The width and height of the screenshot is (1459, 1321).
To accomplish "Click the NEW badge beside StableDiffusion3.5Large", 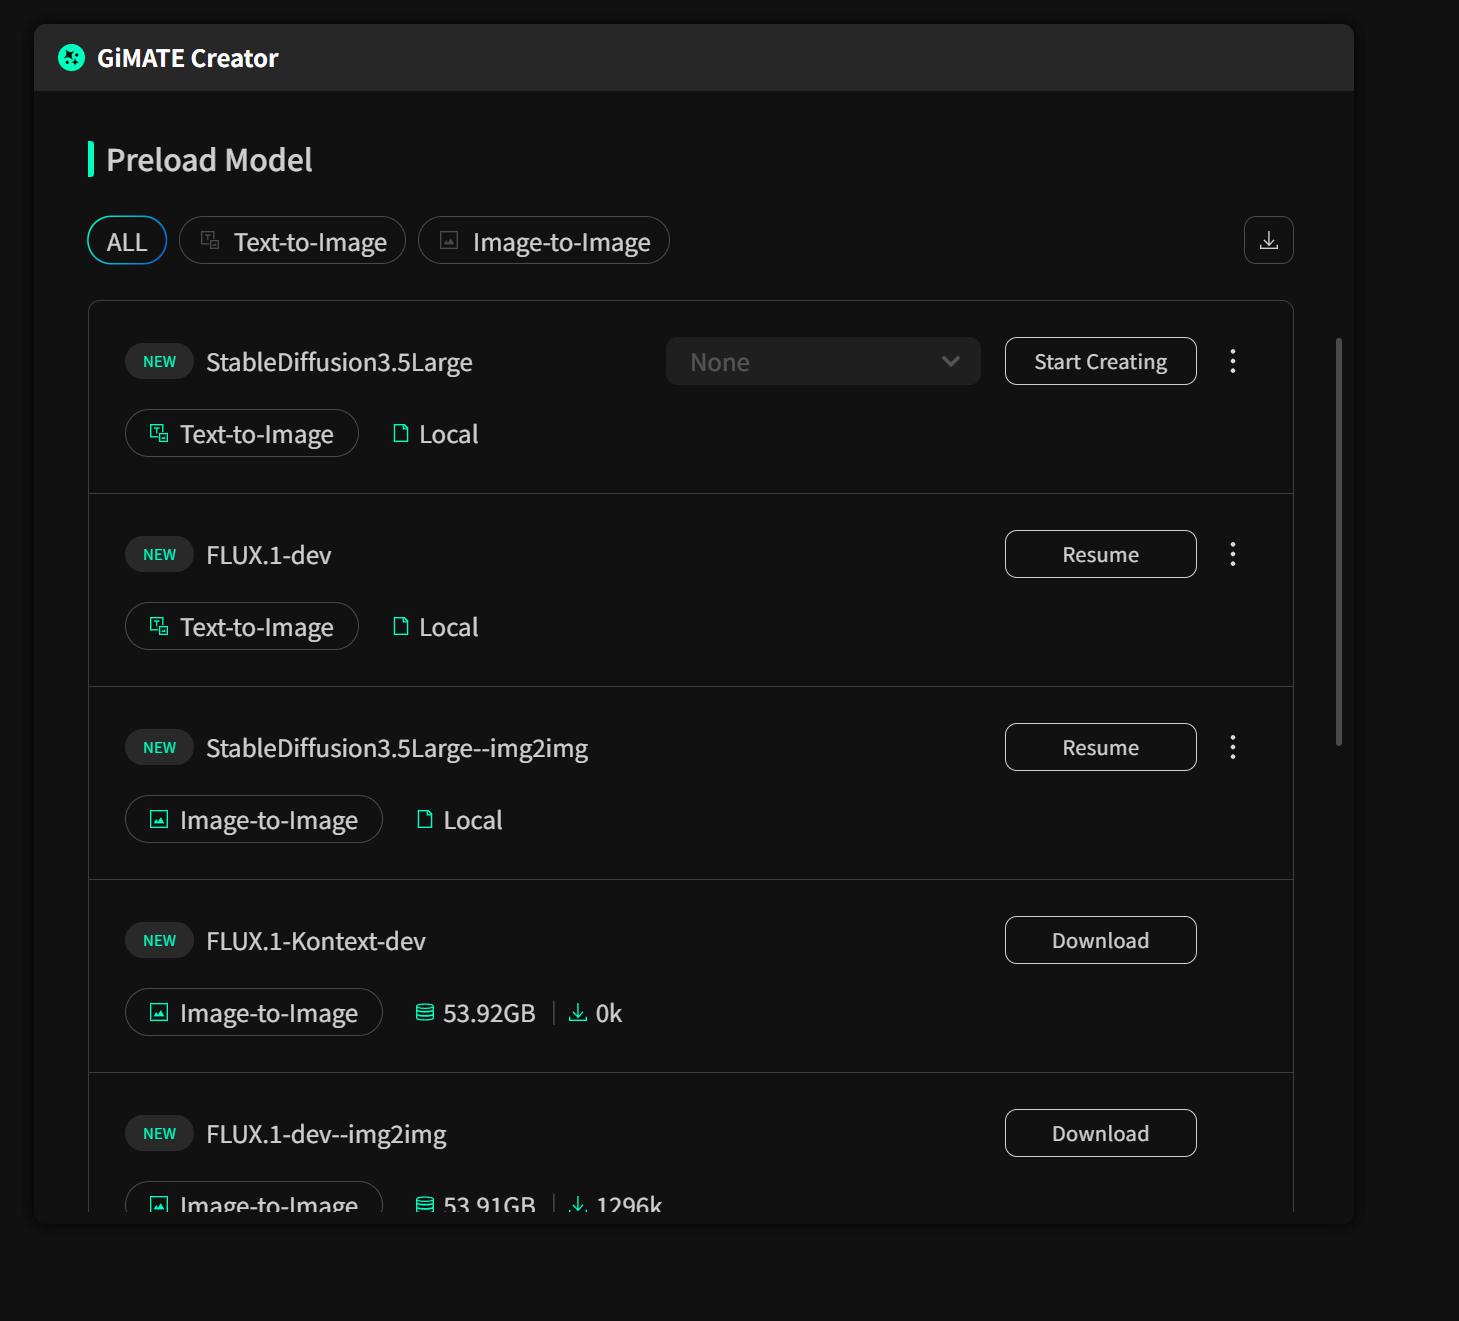I will pos(159,361).
